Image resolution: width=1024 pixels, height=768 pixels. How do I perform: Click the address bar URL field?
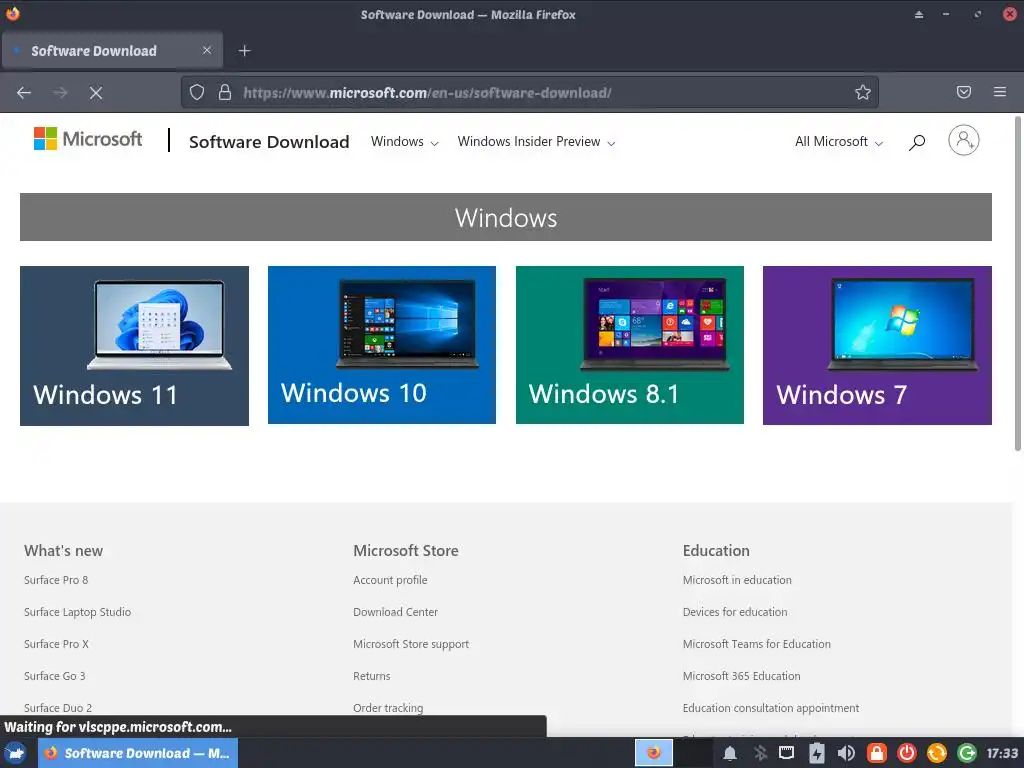529,92
